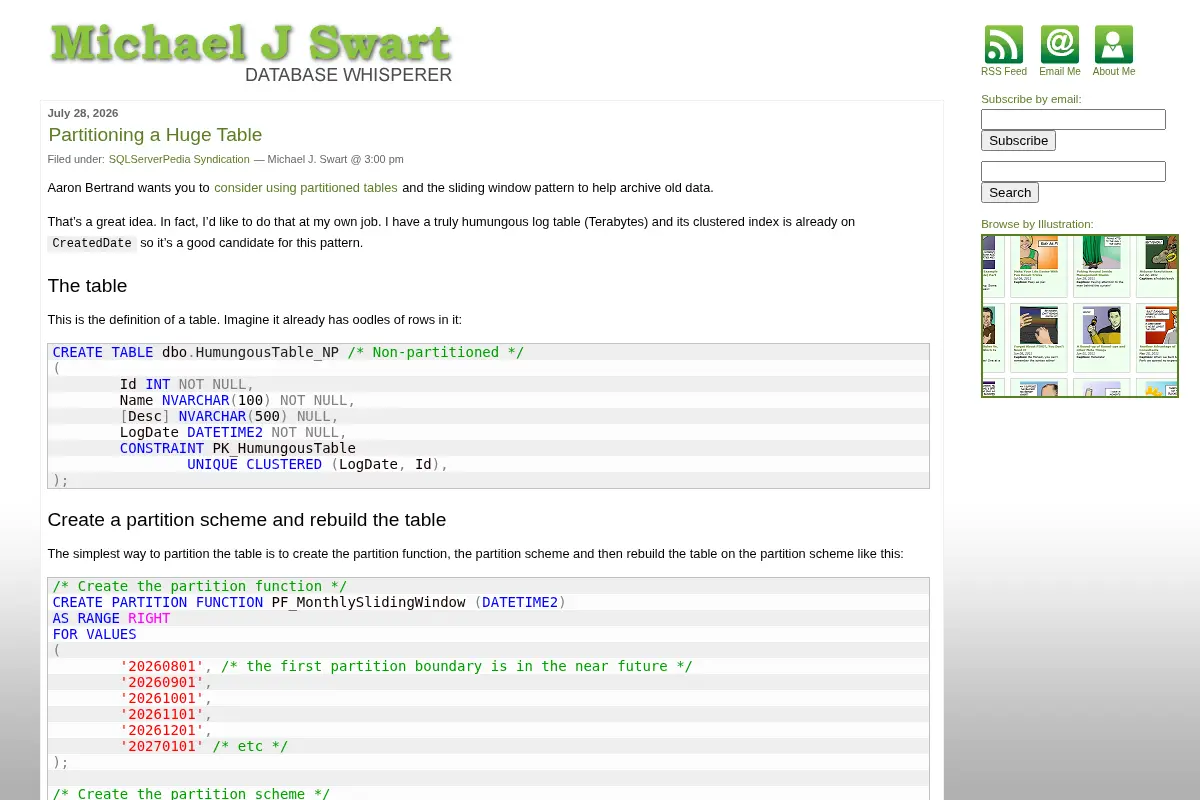Focus the Subscribe by email input field
1200x800 pixels.
coord(1073,120)
